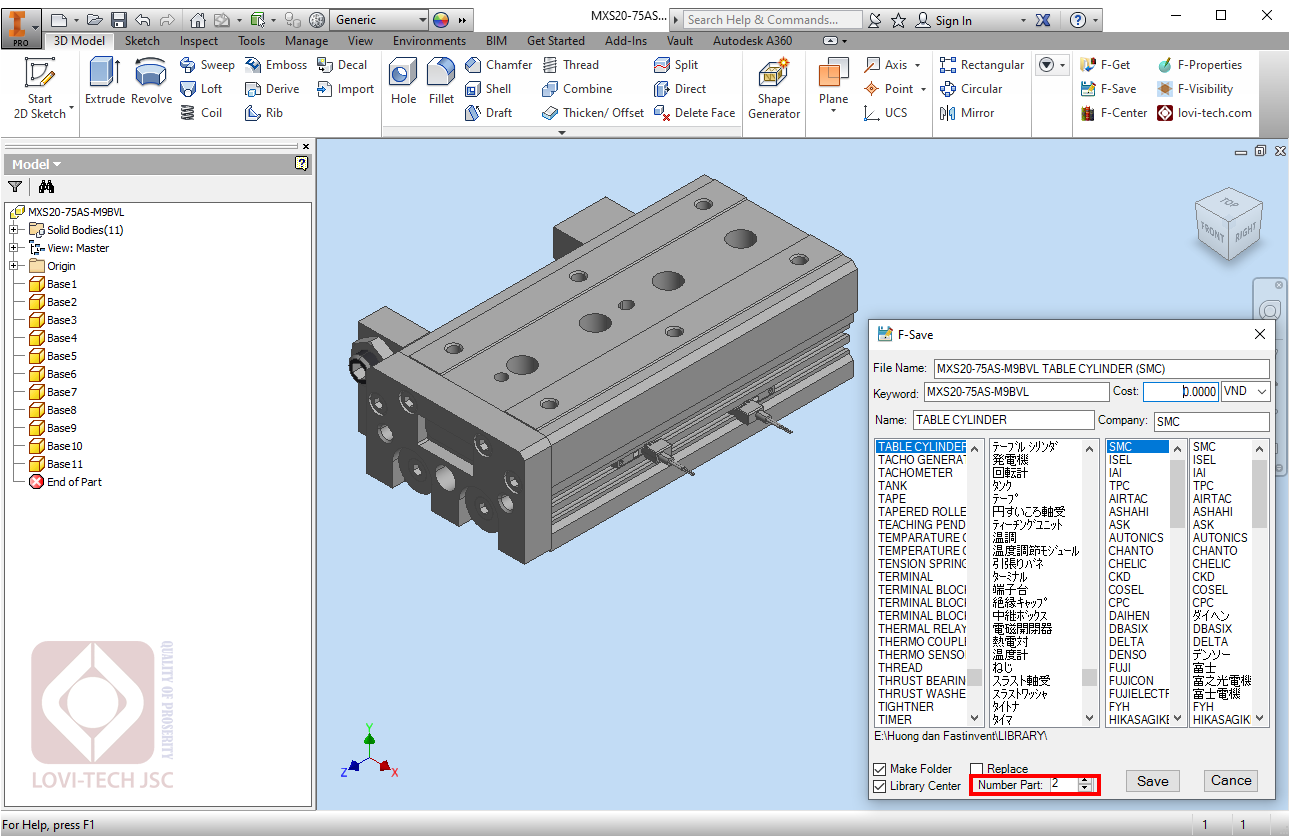Toggle the Make Folder checkbox
This screenshot has width=1289, height=837.
point(880,769)
